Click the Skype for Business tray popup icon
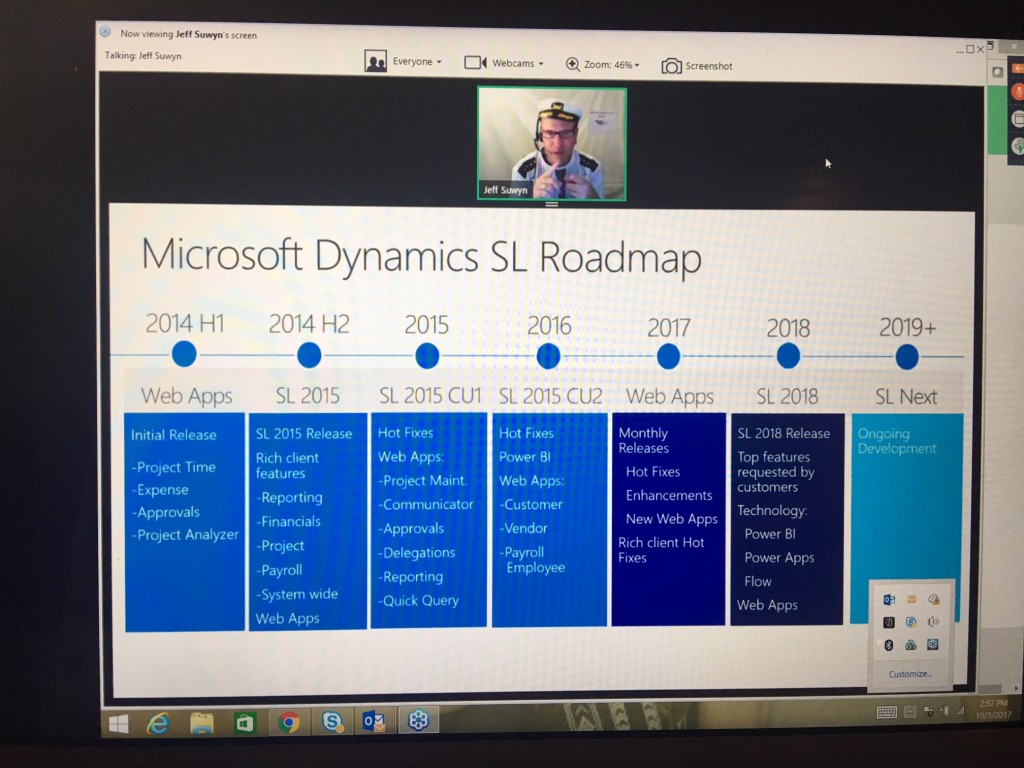This screenshot has height=768, width=1024. click(911, 622)
